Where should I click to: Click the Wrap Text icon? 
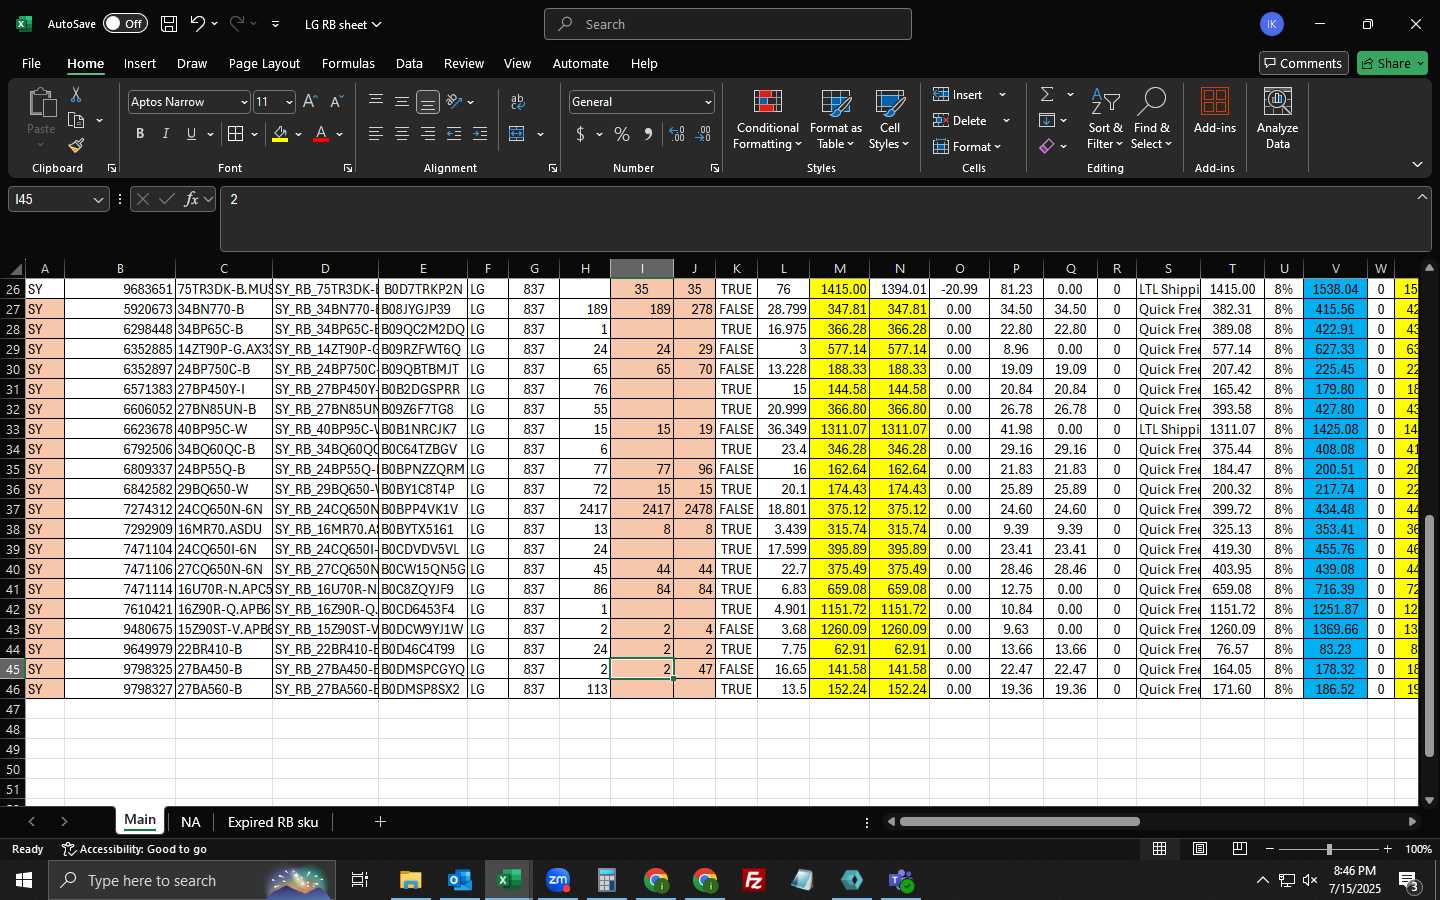pyautogui.click(x=518, y=102)
